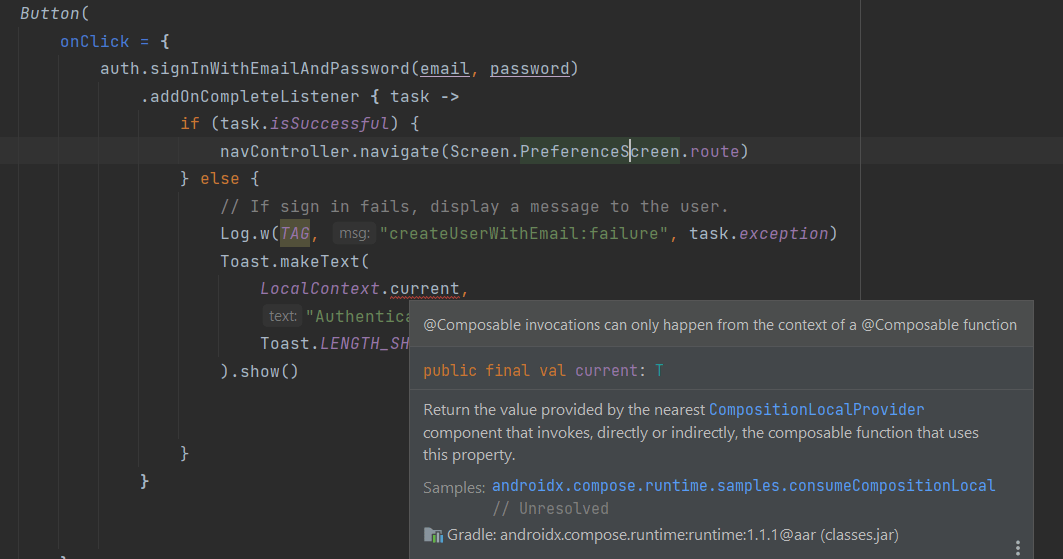The image size is (1063, 559).
Task: Click the 'route' property
Action: (715, 151)
